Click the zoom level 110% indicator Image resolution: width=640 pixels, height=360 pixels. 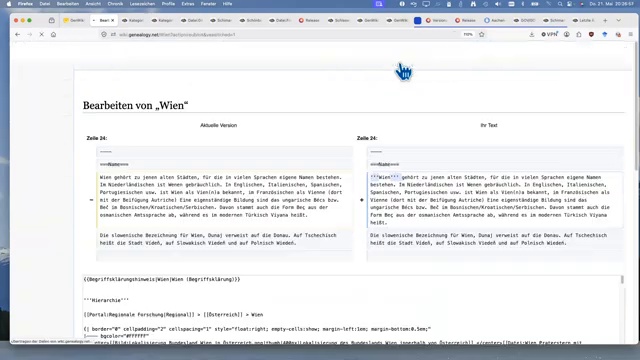468,35
